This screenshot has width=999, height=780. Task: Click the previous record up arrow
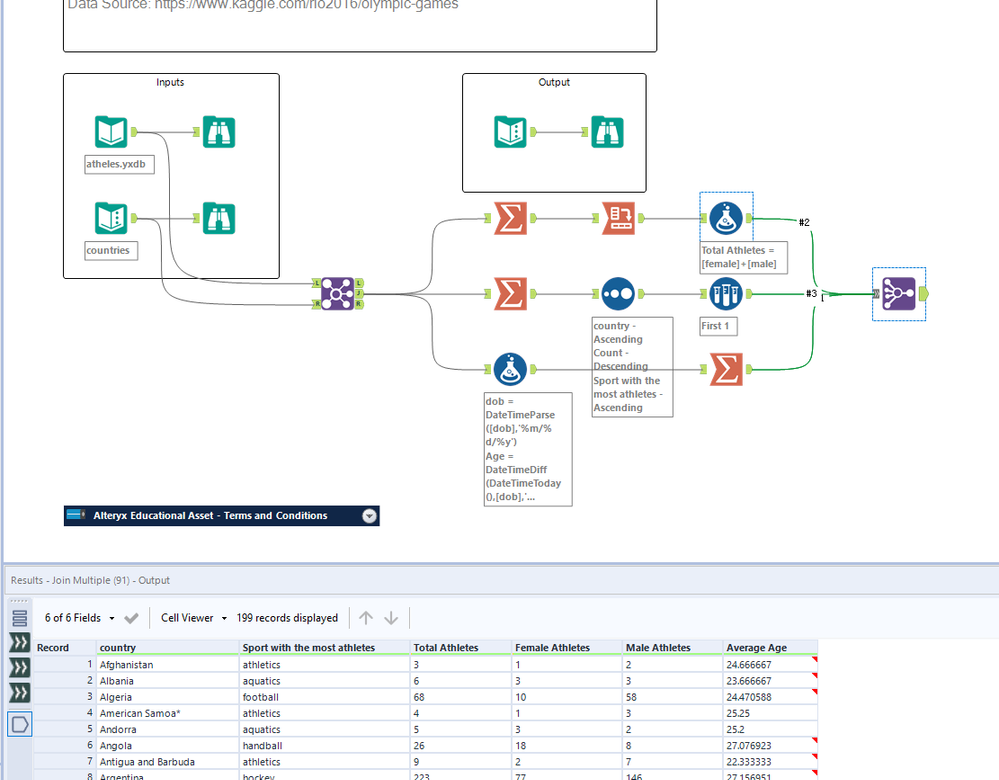(x=366, y=618)
